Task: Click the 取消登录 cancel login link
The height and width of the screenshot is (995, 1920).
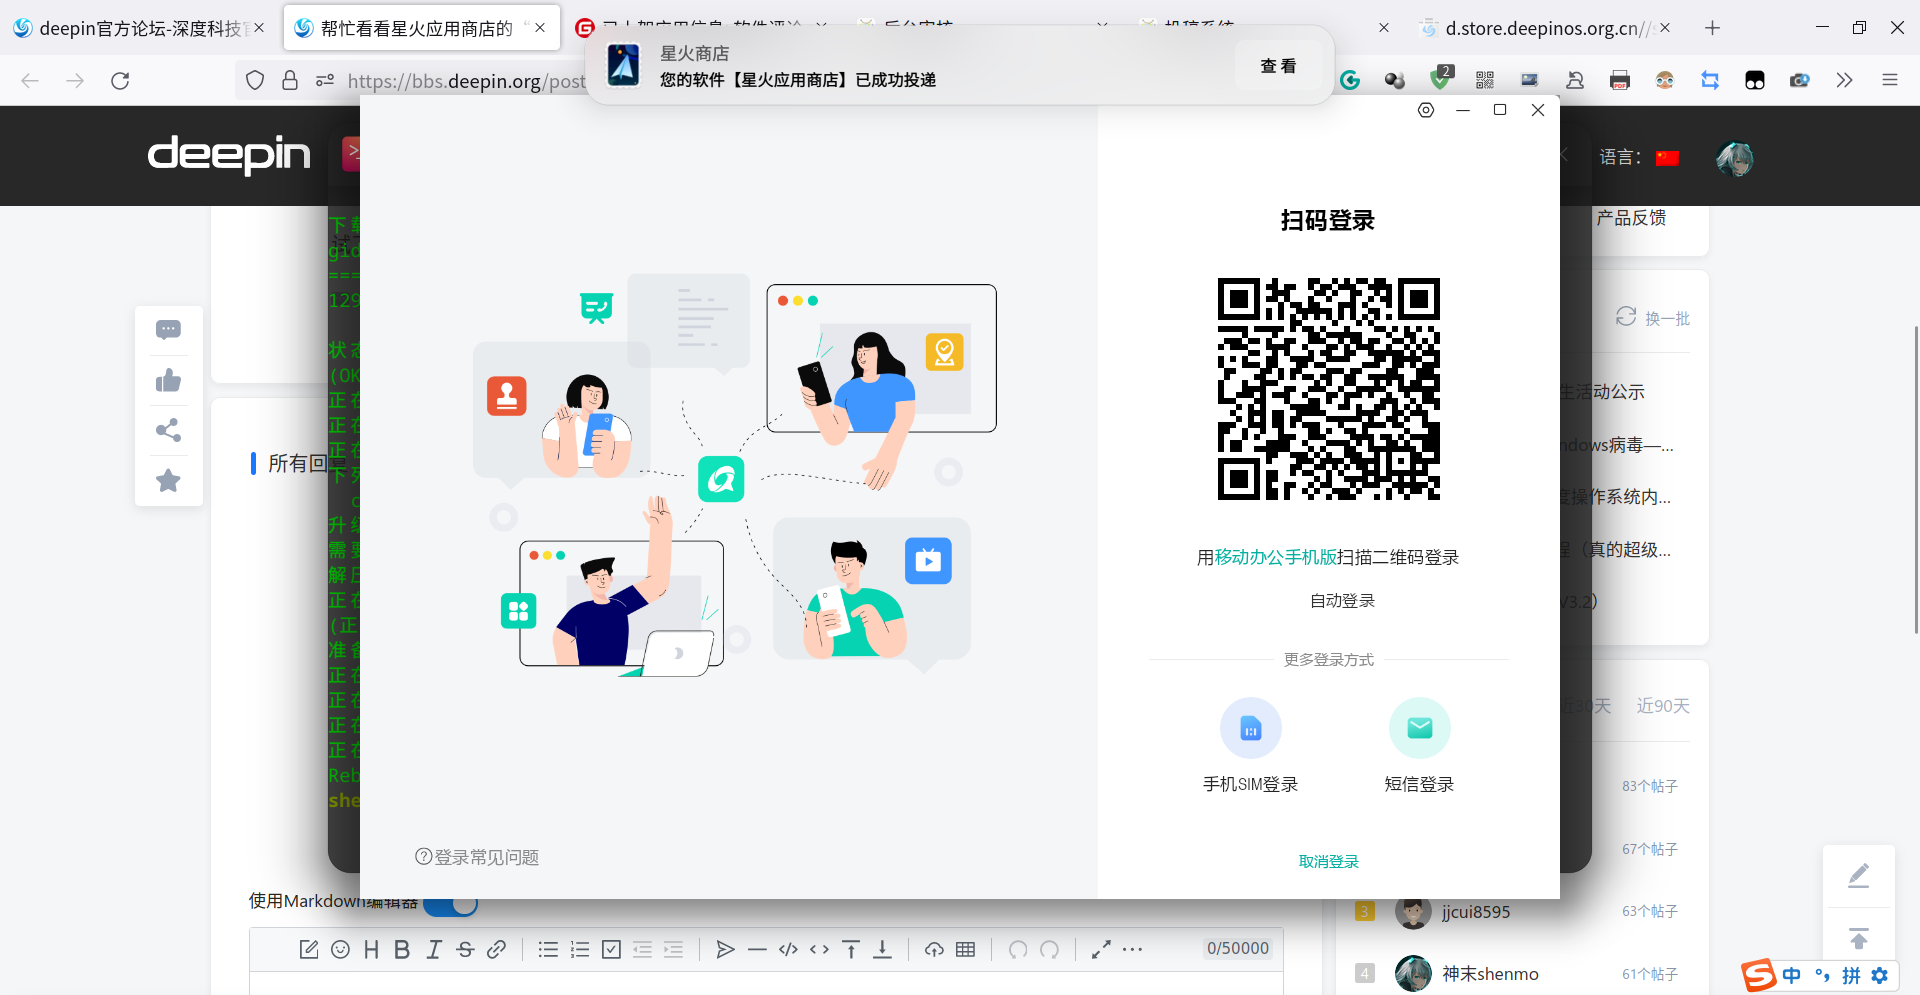Action: [1328, 861]
